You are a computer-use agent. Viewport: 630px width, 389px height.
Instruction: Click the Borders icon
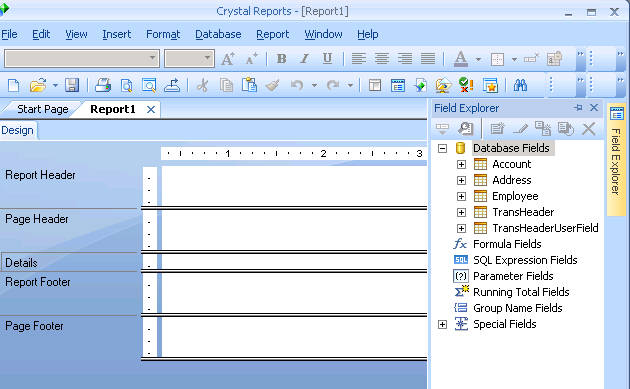pos(497,59)
